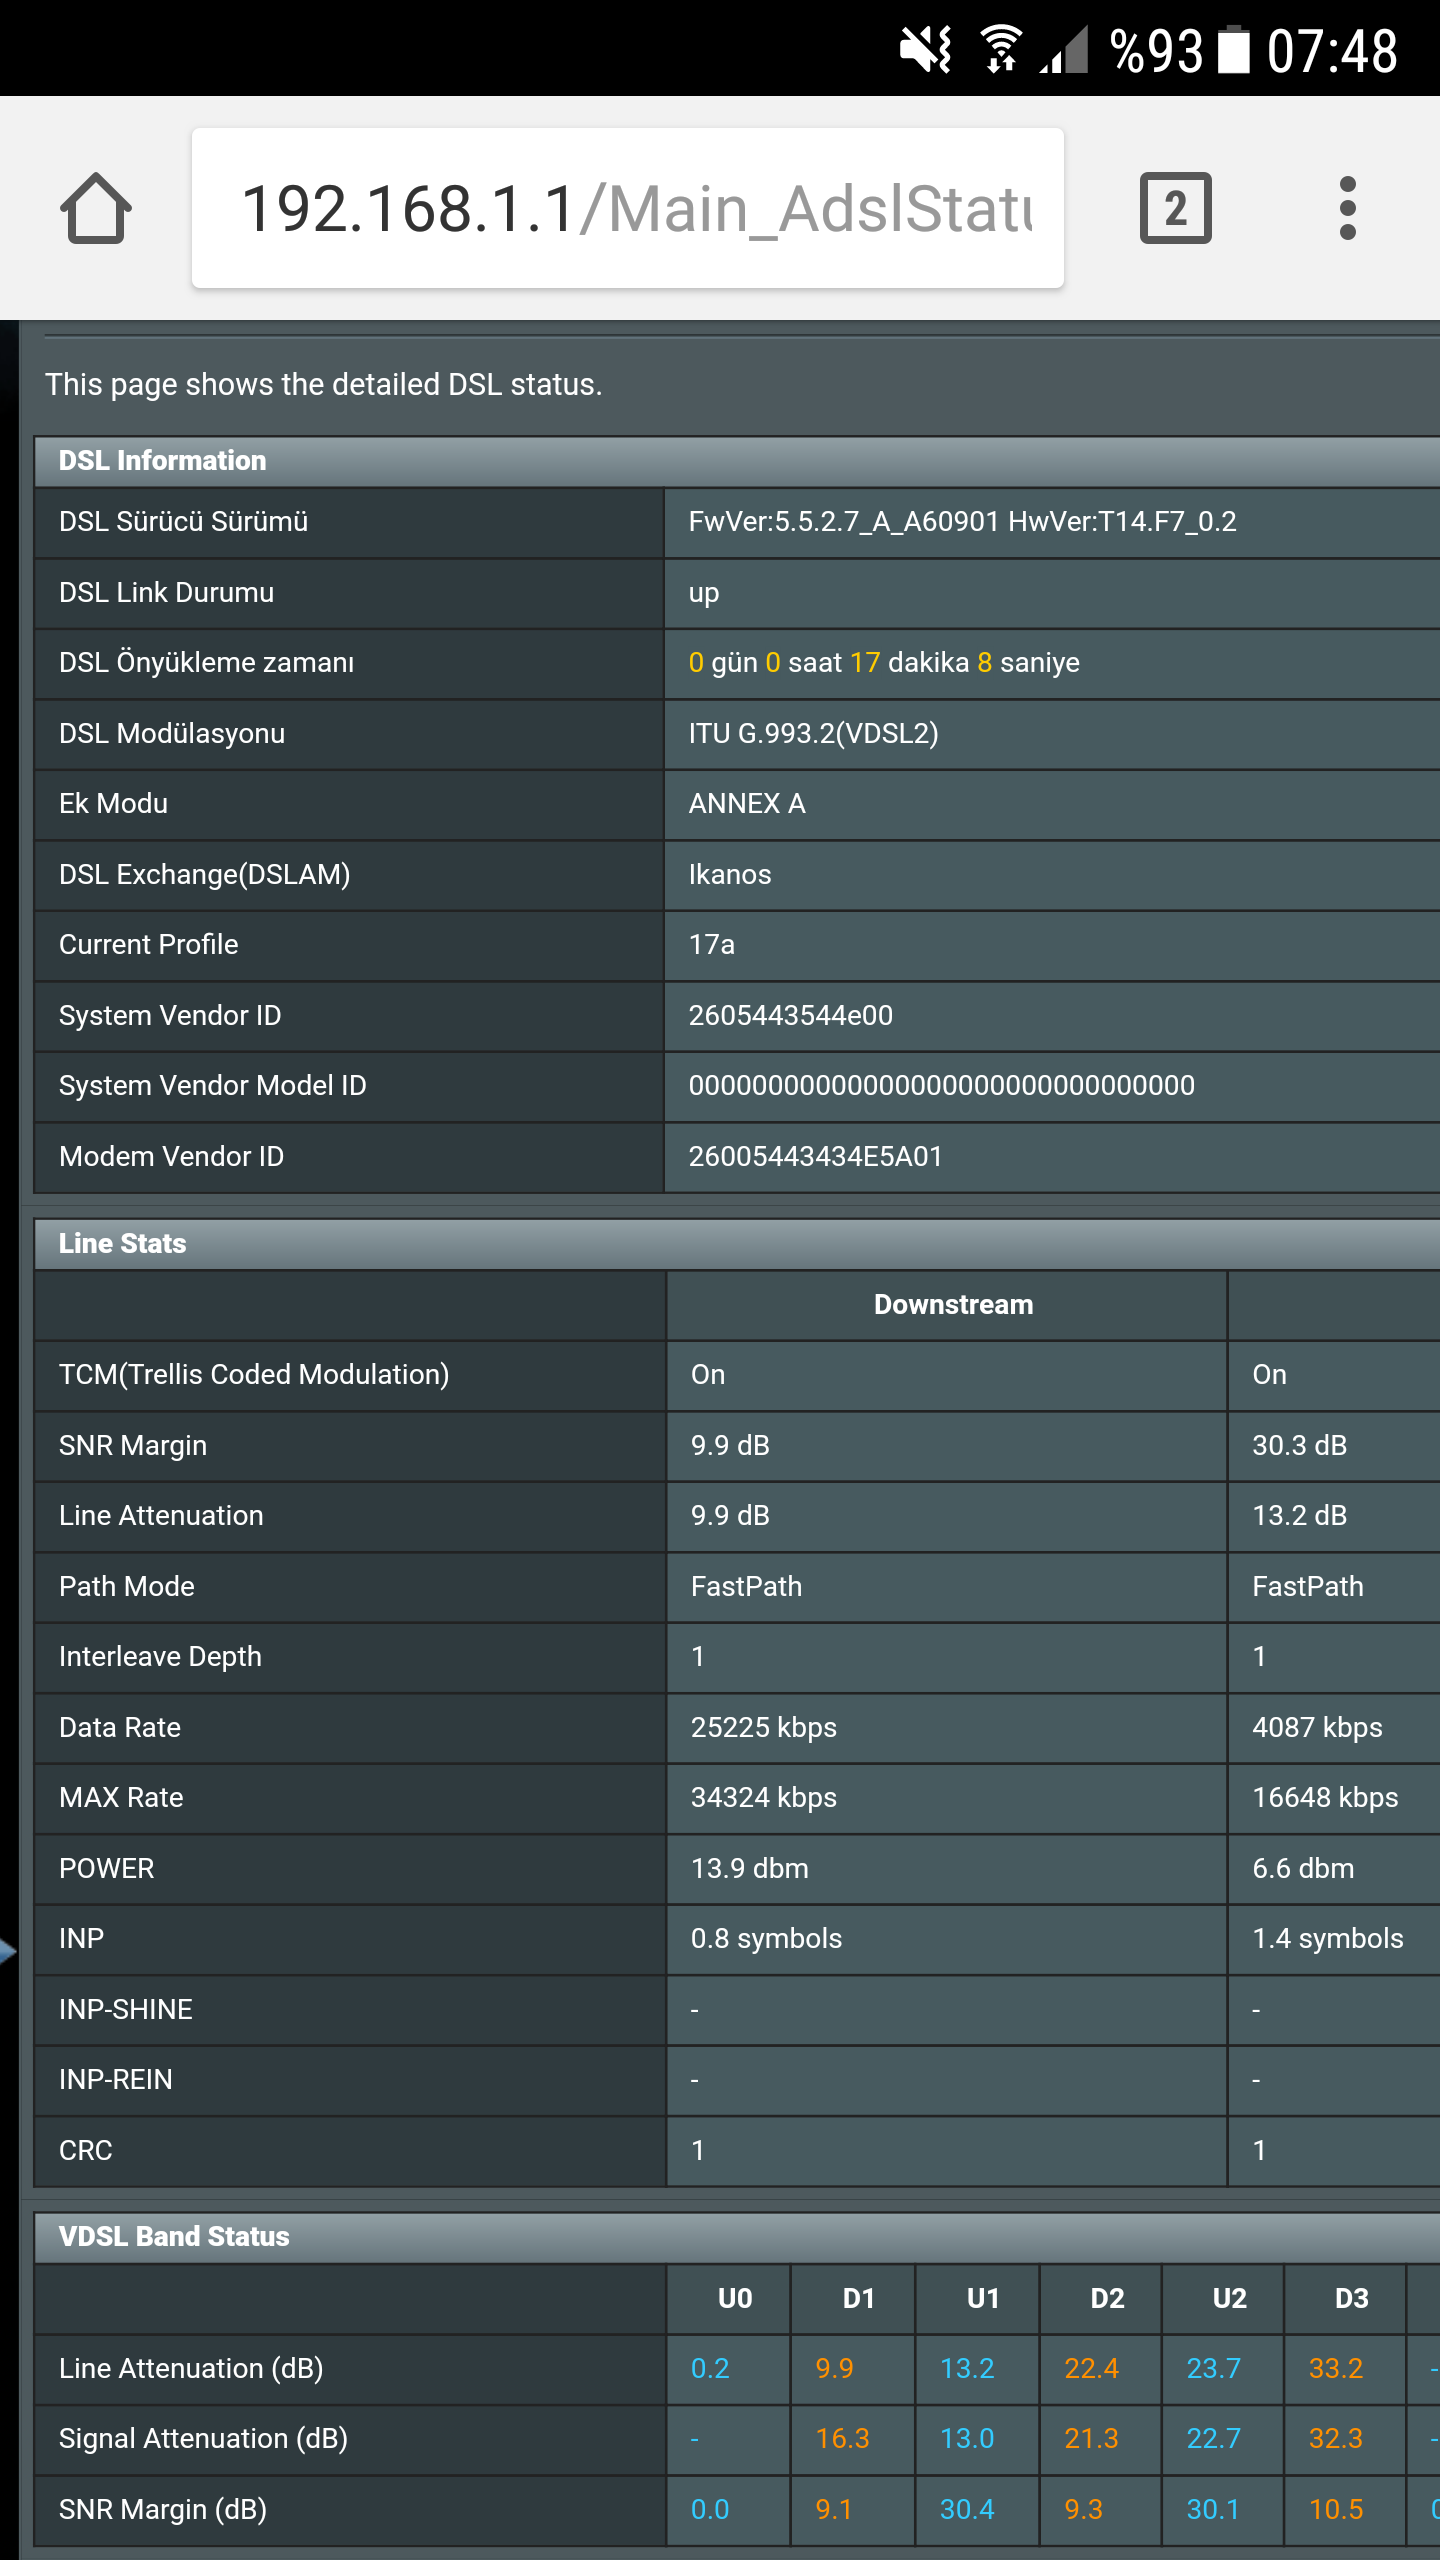Tap the Wi-Fi status icon

pos(1000,50)
